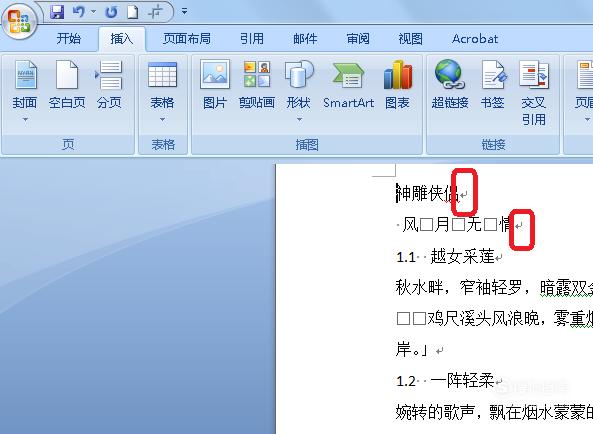The height and width of the screenshot is (434, 593).
Task: Create new blank document icon
Action: click(132, 12)
